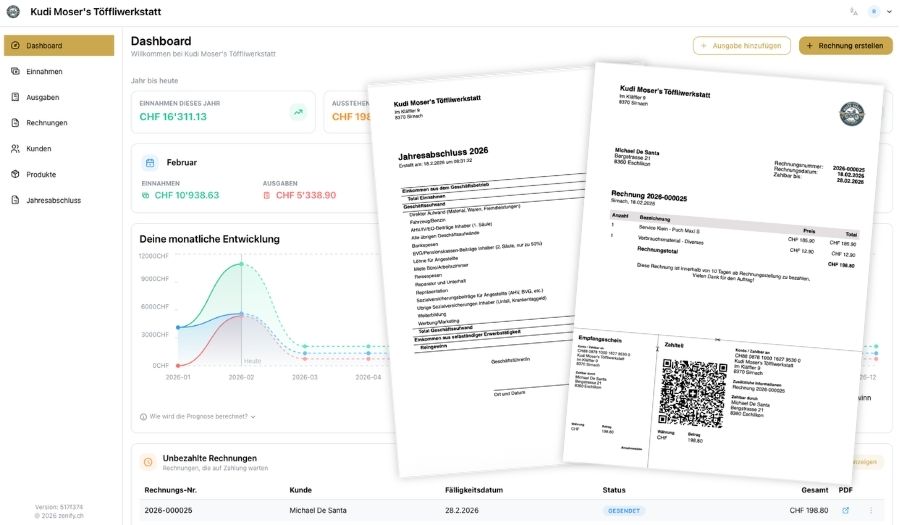Click the icon beside CHF 10'938.63
Screen dimensions: 900x525
(x=145, y=196)
